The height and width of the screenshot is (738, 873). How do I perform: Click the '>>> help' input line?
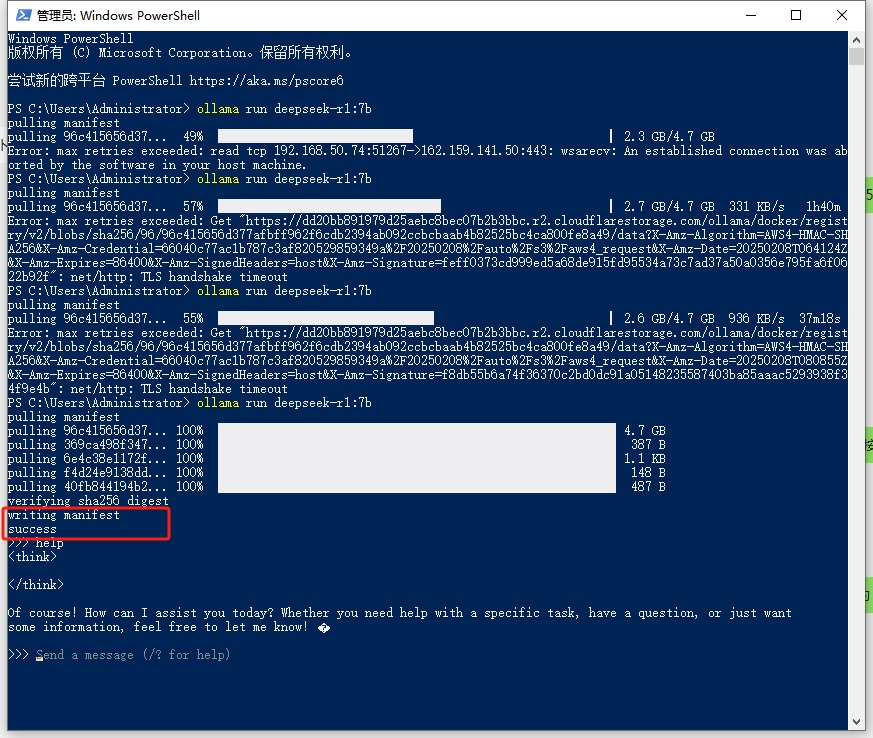pyautogui.click(x=36, y=543)
